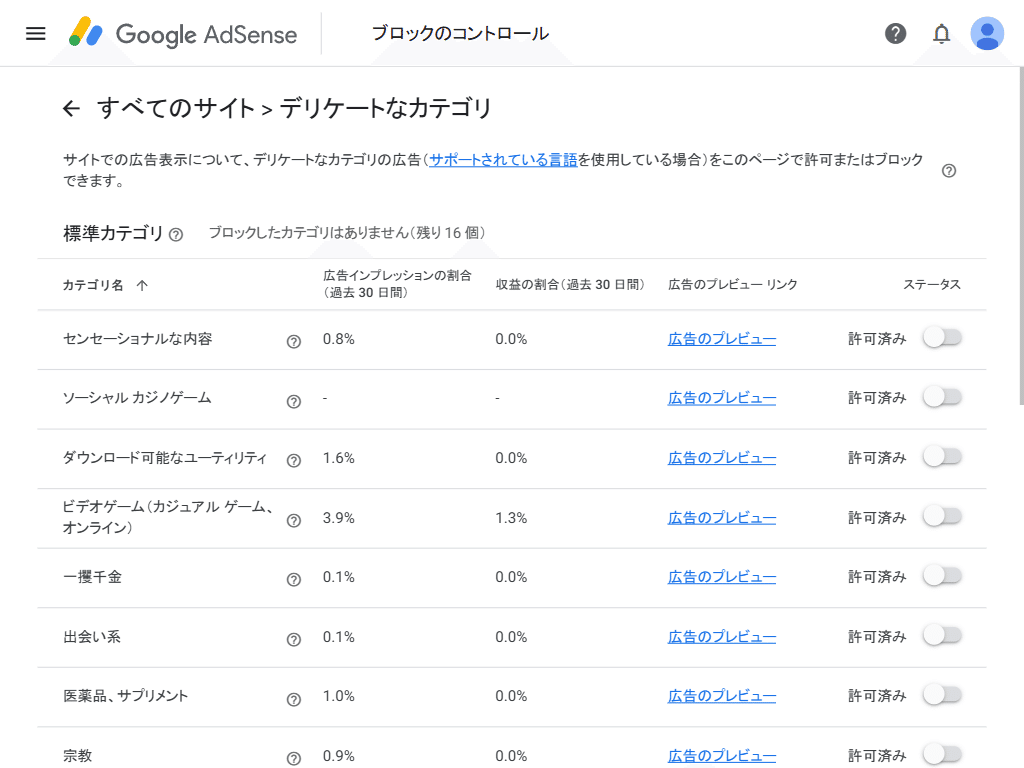Image resolution: width=1024 pixels, height=768 pixels.
Task: Open 広告のプレビュー for ビデオゲーム
Action: [722, 518]
